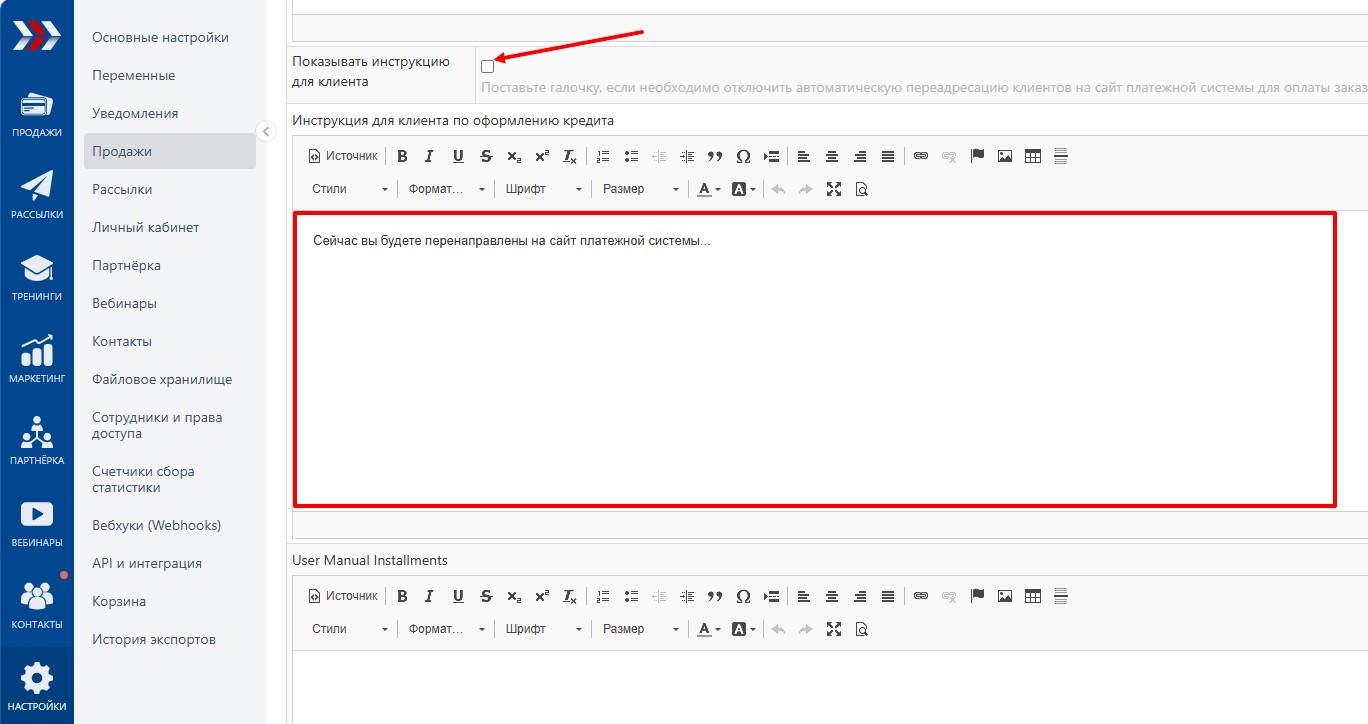Screen dimensions: 1368x724
Task: Center text in the credit instruction editor
Action: [832, 156]
